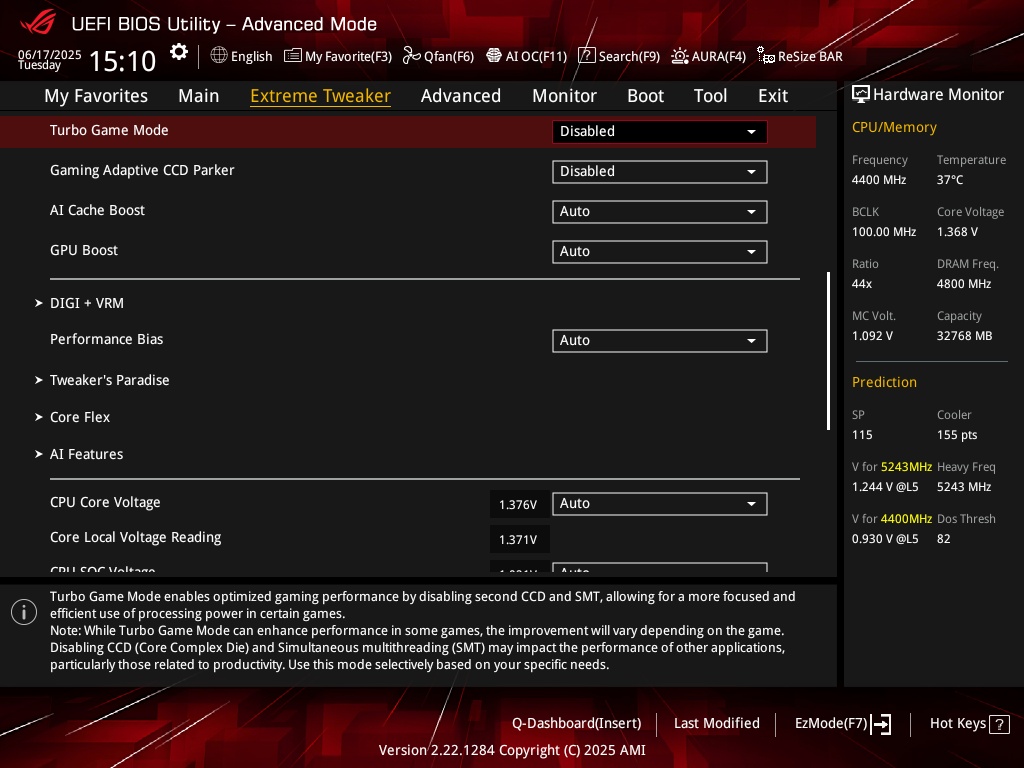
Task: Go to the Exit tab
Action: click(773, 96)
